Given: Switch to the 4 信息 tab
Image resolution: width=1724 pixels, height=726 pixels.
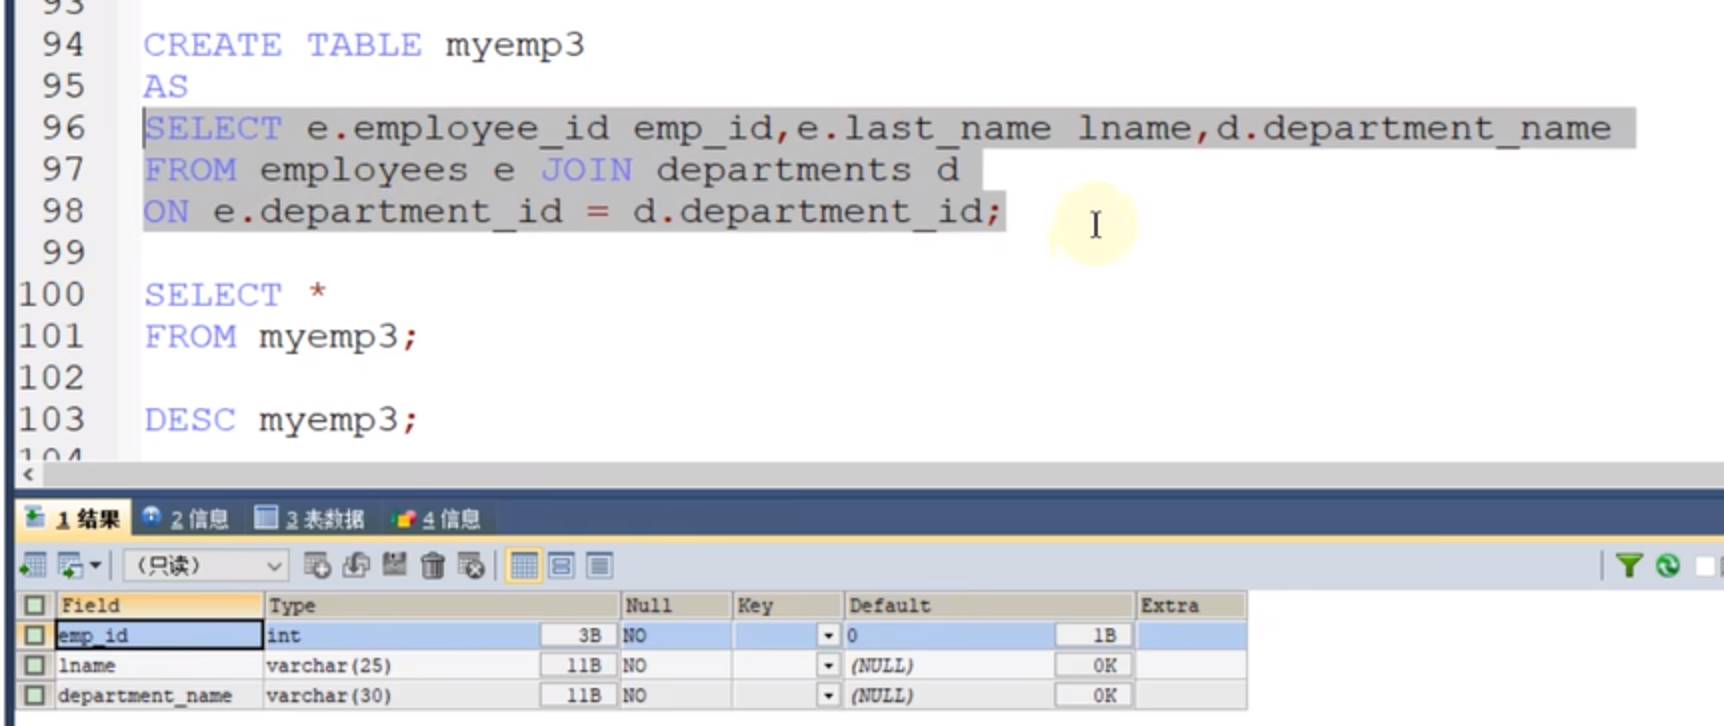Looking at the screenshot, I should tap(437, 518).
